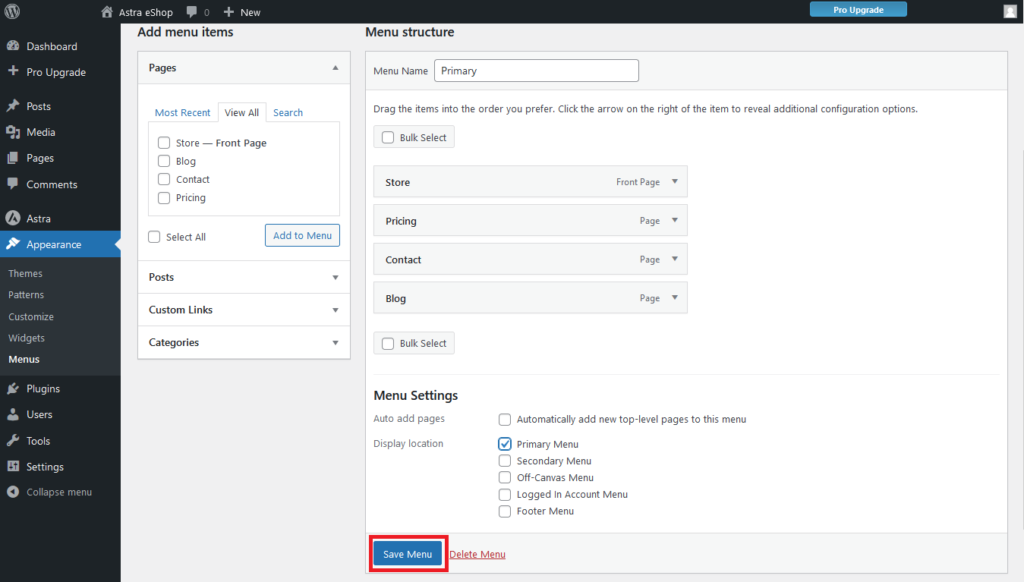Screen dimensions: 1024x582
Task: Open the Astra theme menu
Action: [x=38, y=219]
